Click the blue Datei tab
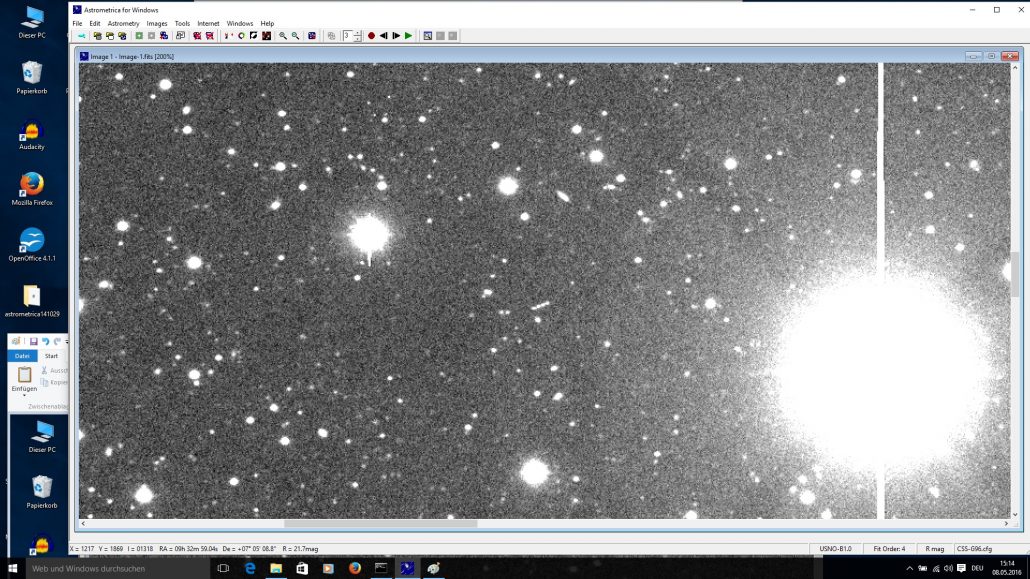Screen dimensions: 1030x579 click(x=22, y=356)
